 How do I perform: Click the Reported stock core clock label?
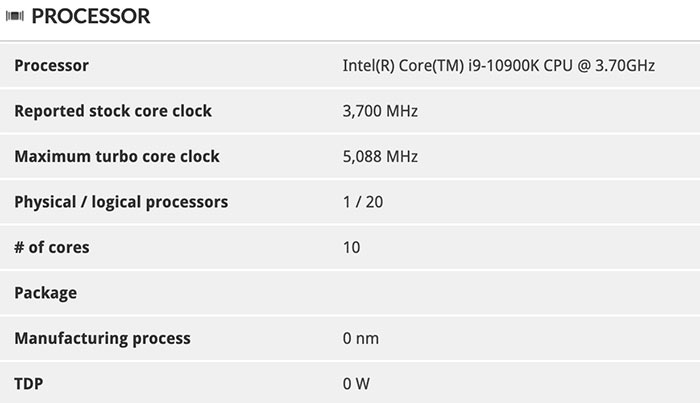coord(113,111)
